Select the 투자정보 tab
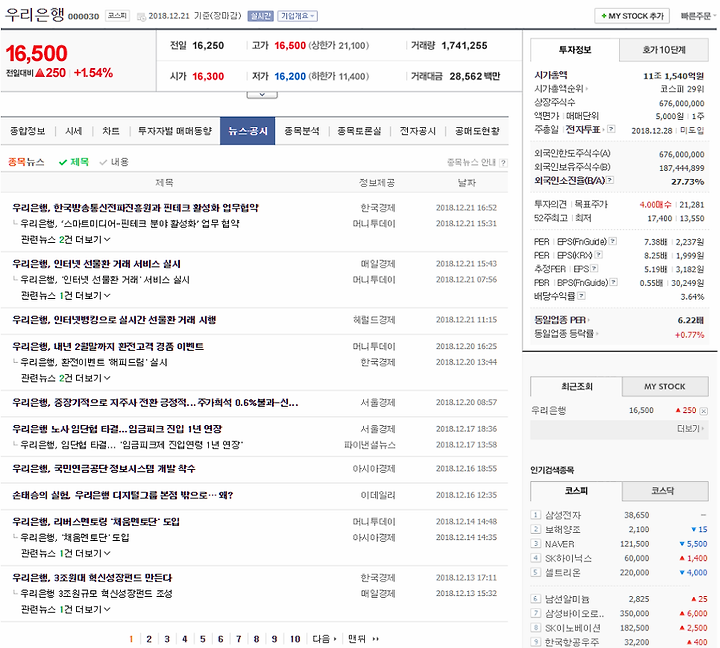The width and height of the screenshot is (720, 648). coord(575,50)
